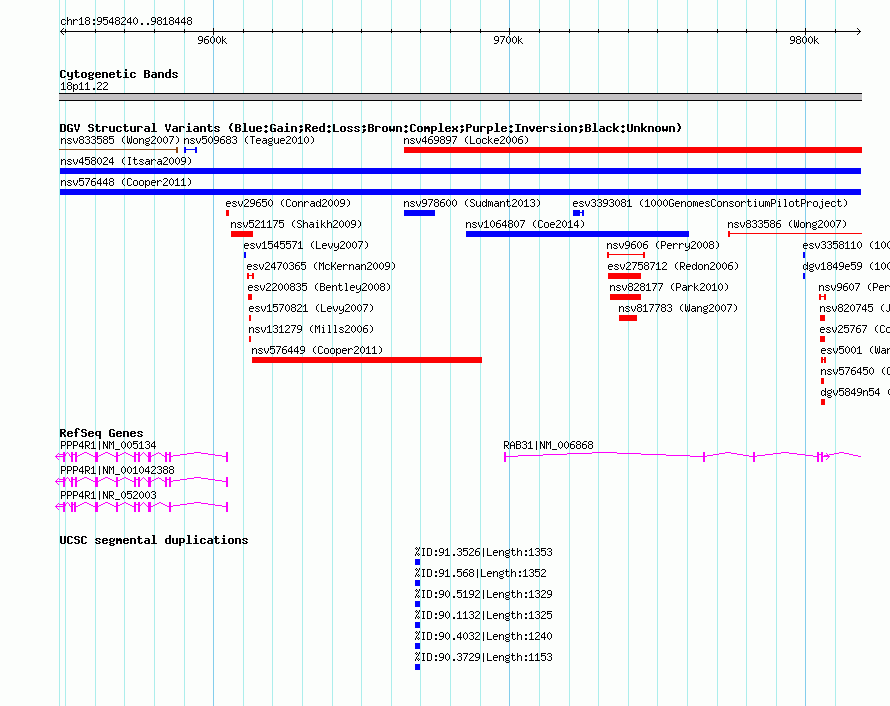Open the nsv833585 (Wong2007) label

coord(120,140)
